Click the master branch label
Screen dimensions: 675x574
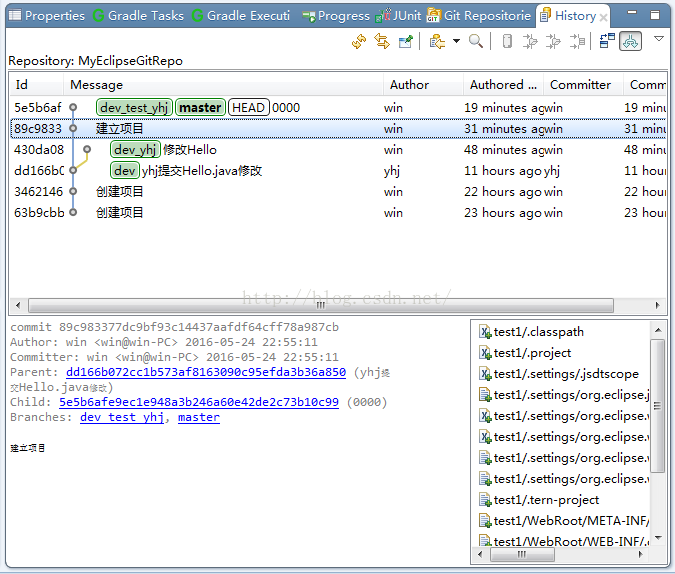click(x=200, y=108)
